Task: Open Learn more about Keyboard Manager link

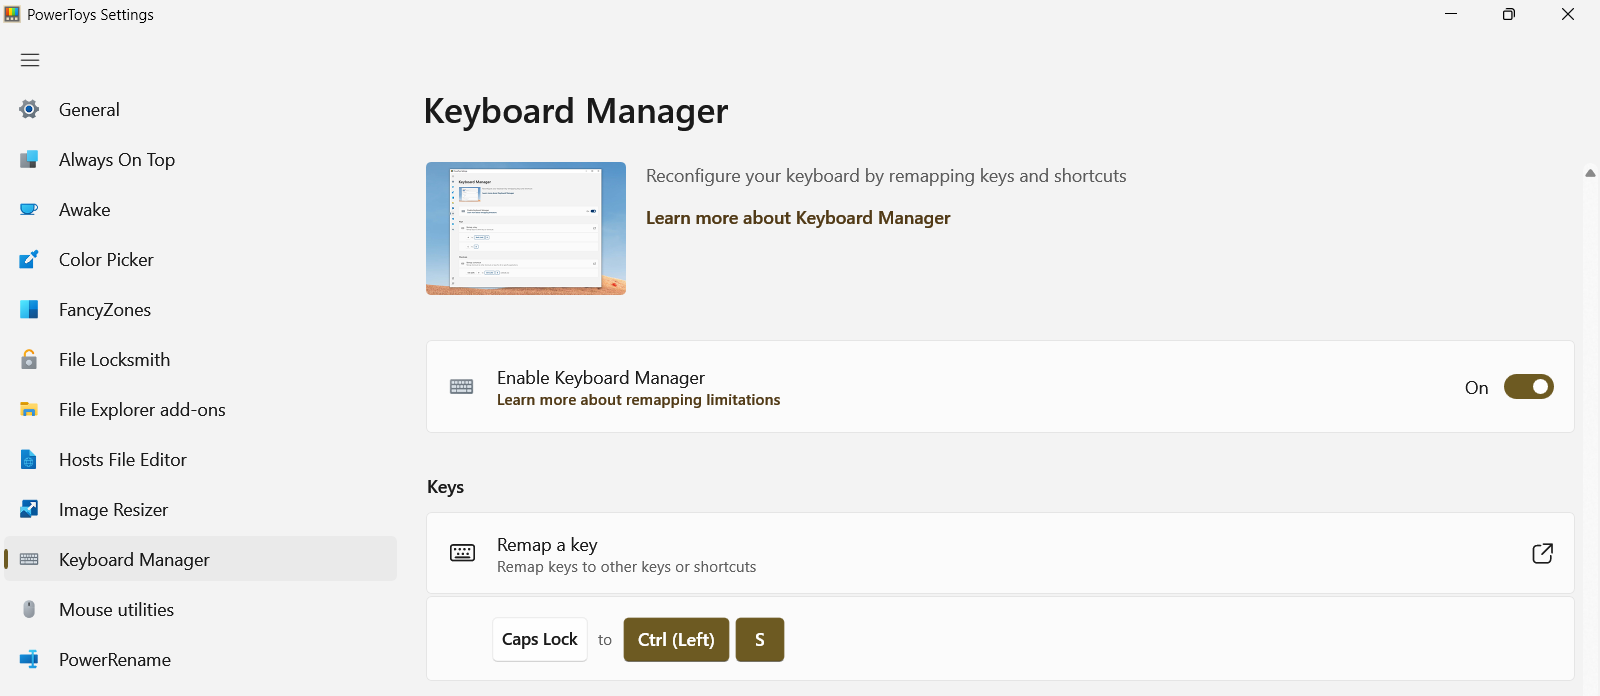Action: (797, 218)
